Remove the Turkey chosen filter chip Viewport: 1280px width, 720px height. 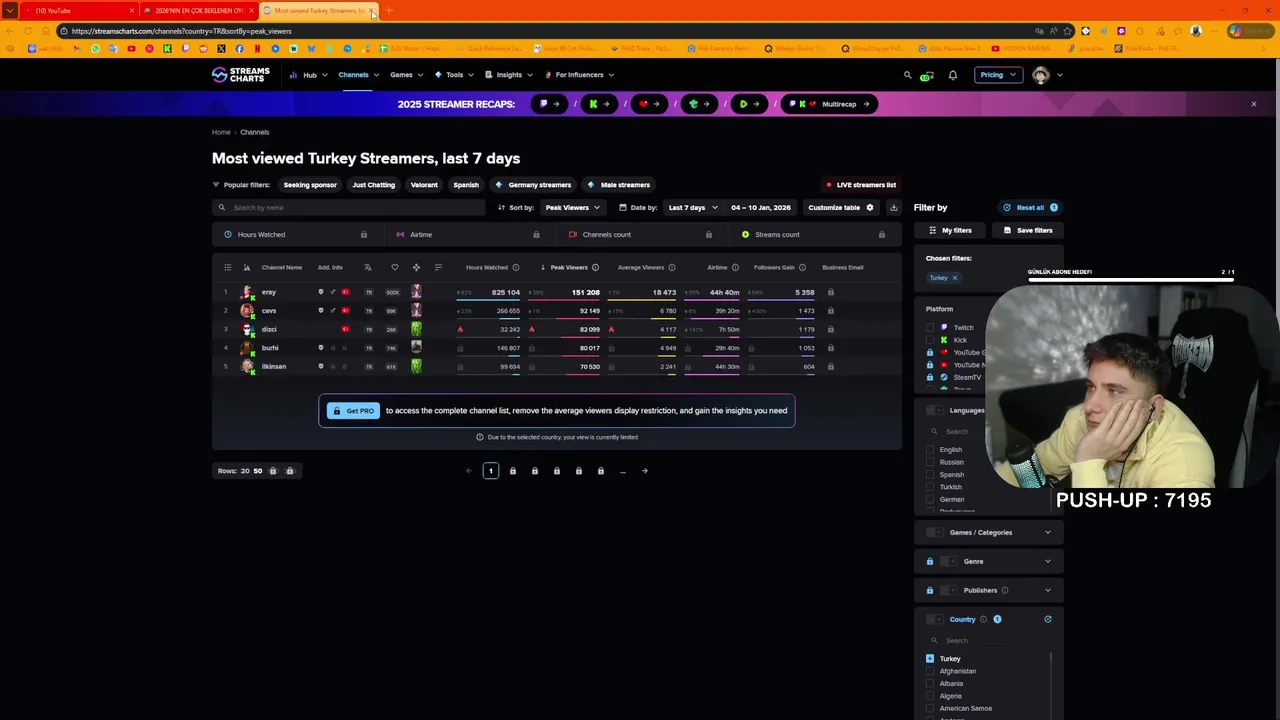[x=954, y=278]
